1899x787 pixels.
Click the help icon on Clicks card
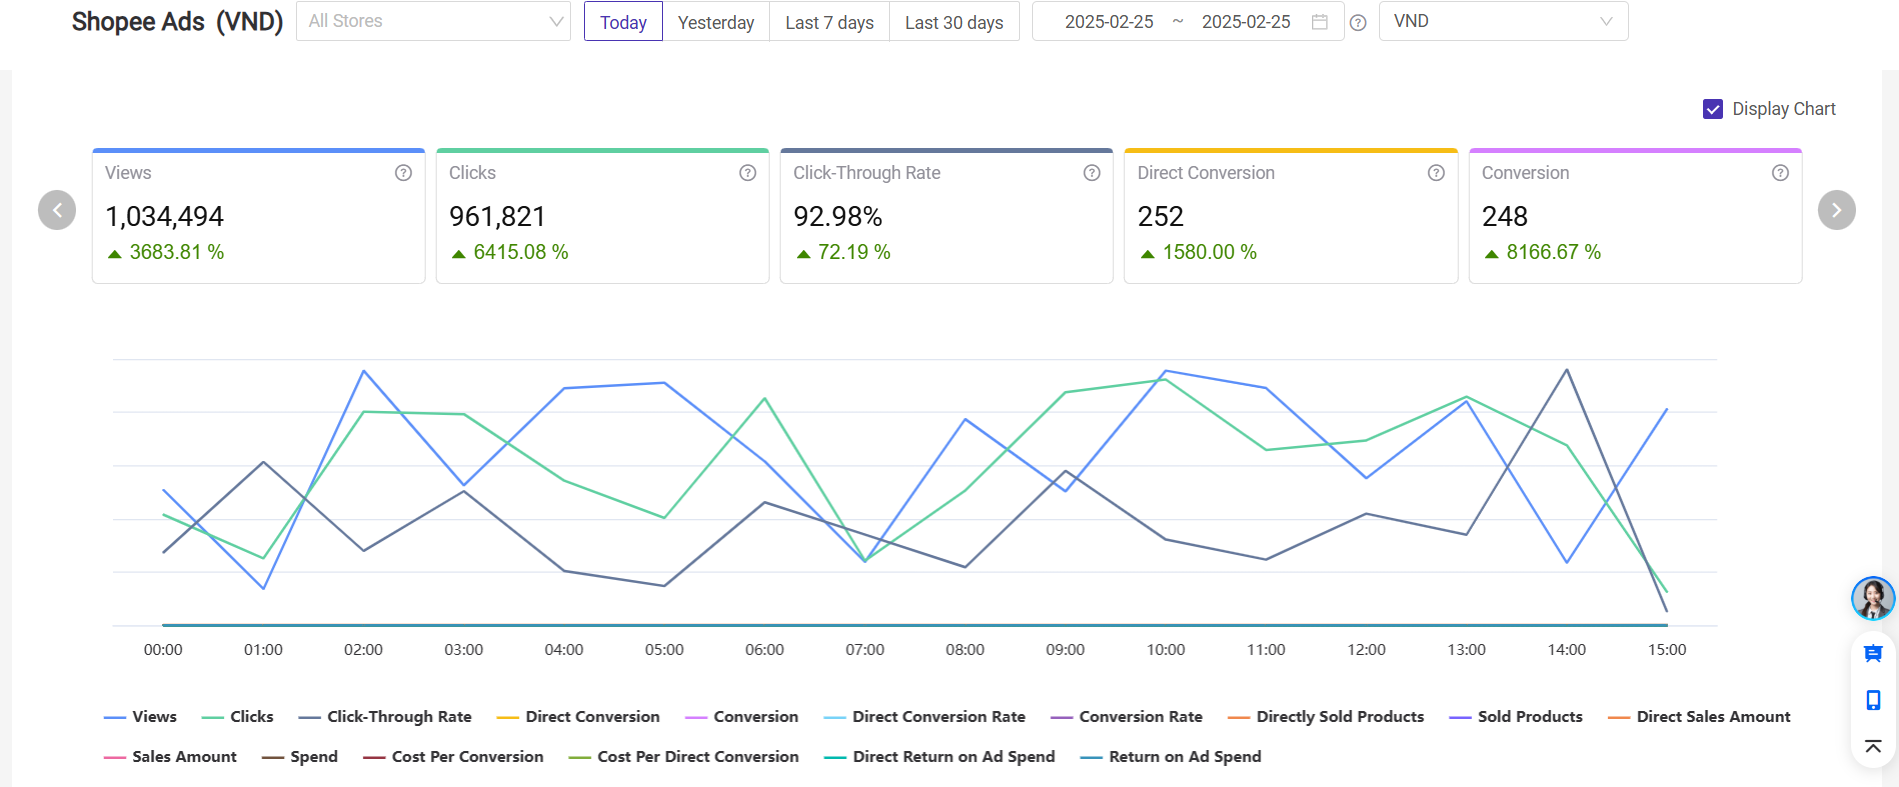pos(747,173)
